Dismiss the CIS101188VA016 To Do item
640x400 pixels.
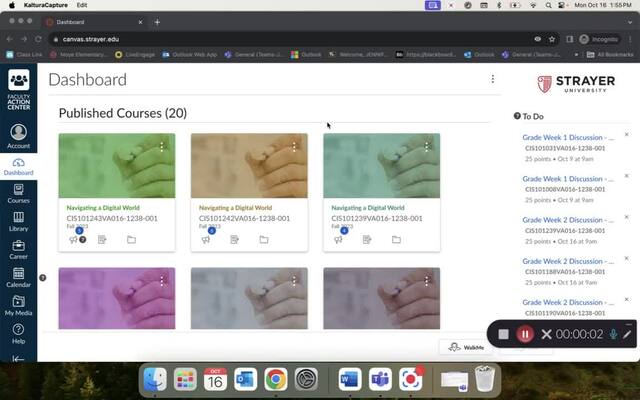tap(627, 258)
